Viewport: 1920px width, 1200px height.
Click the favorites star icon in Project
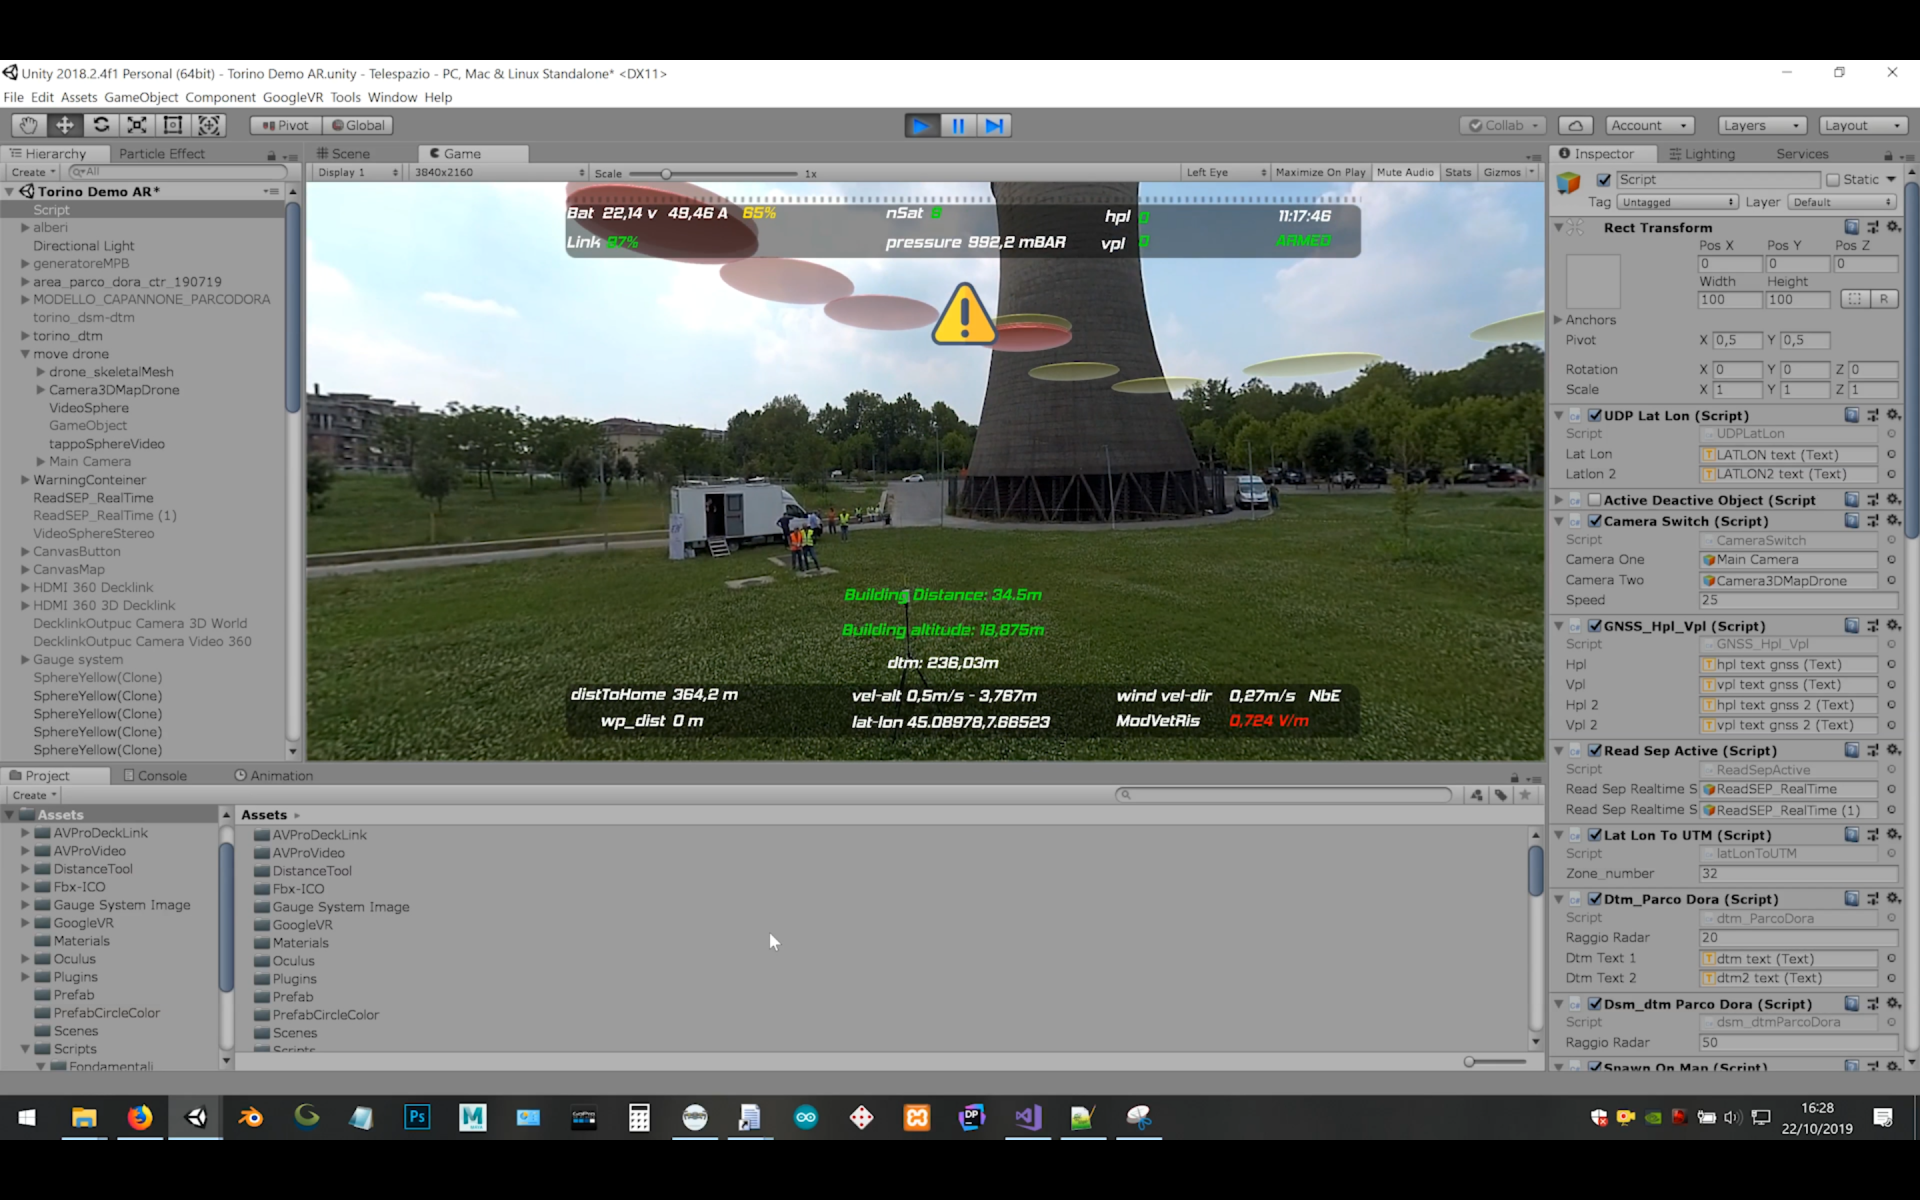[1525, 795]
